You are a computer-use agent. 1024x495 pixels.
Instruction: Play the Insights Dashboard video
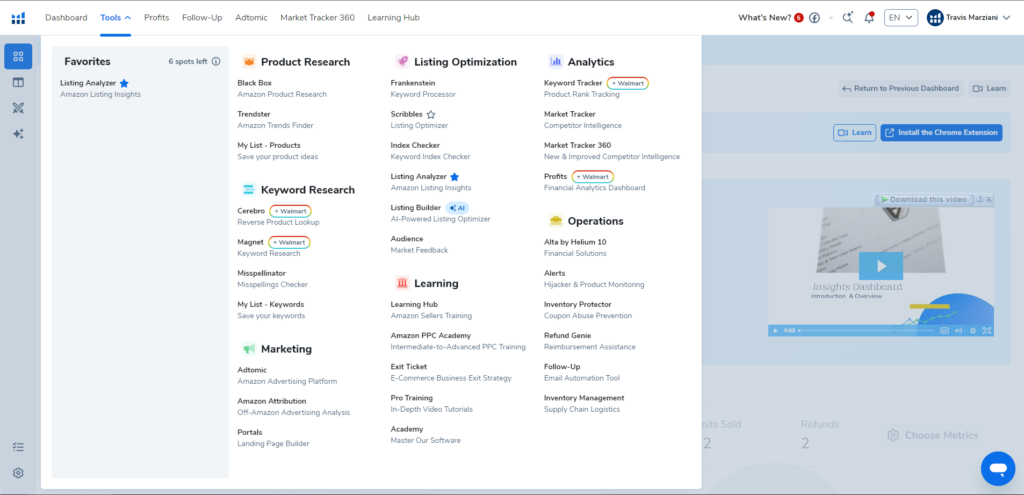pos(881,266)
